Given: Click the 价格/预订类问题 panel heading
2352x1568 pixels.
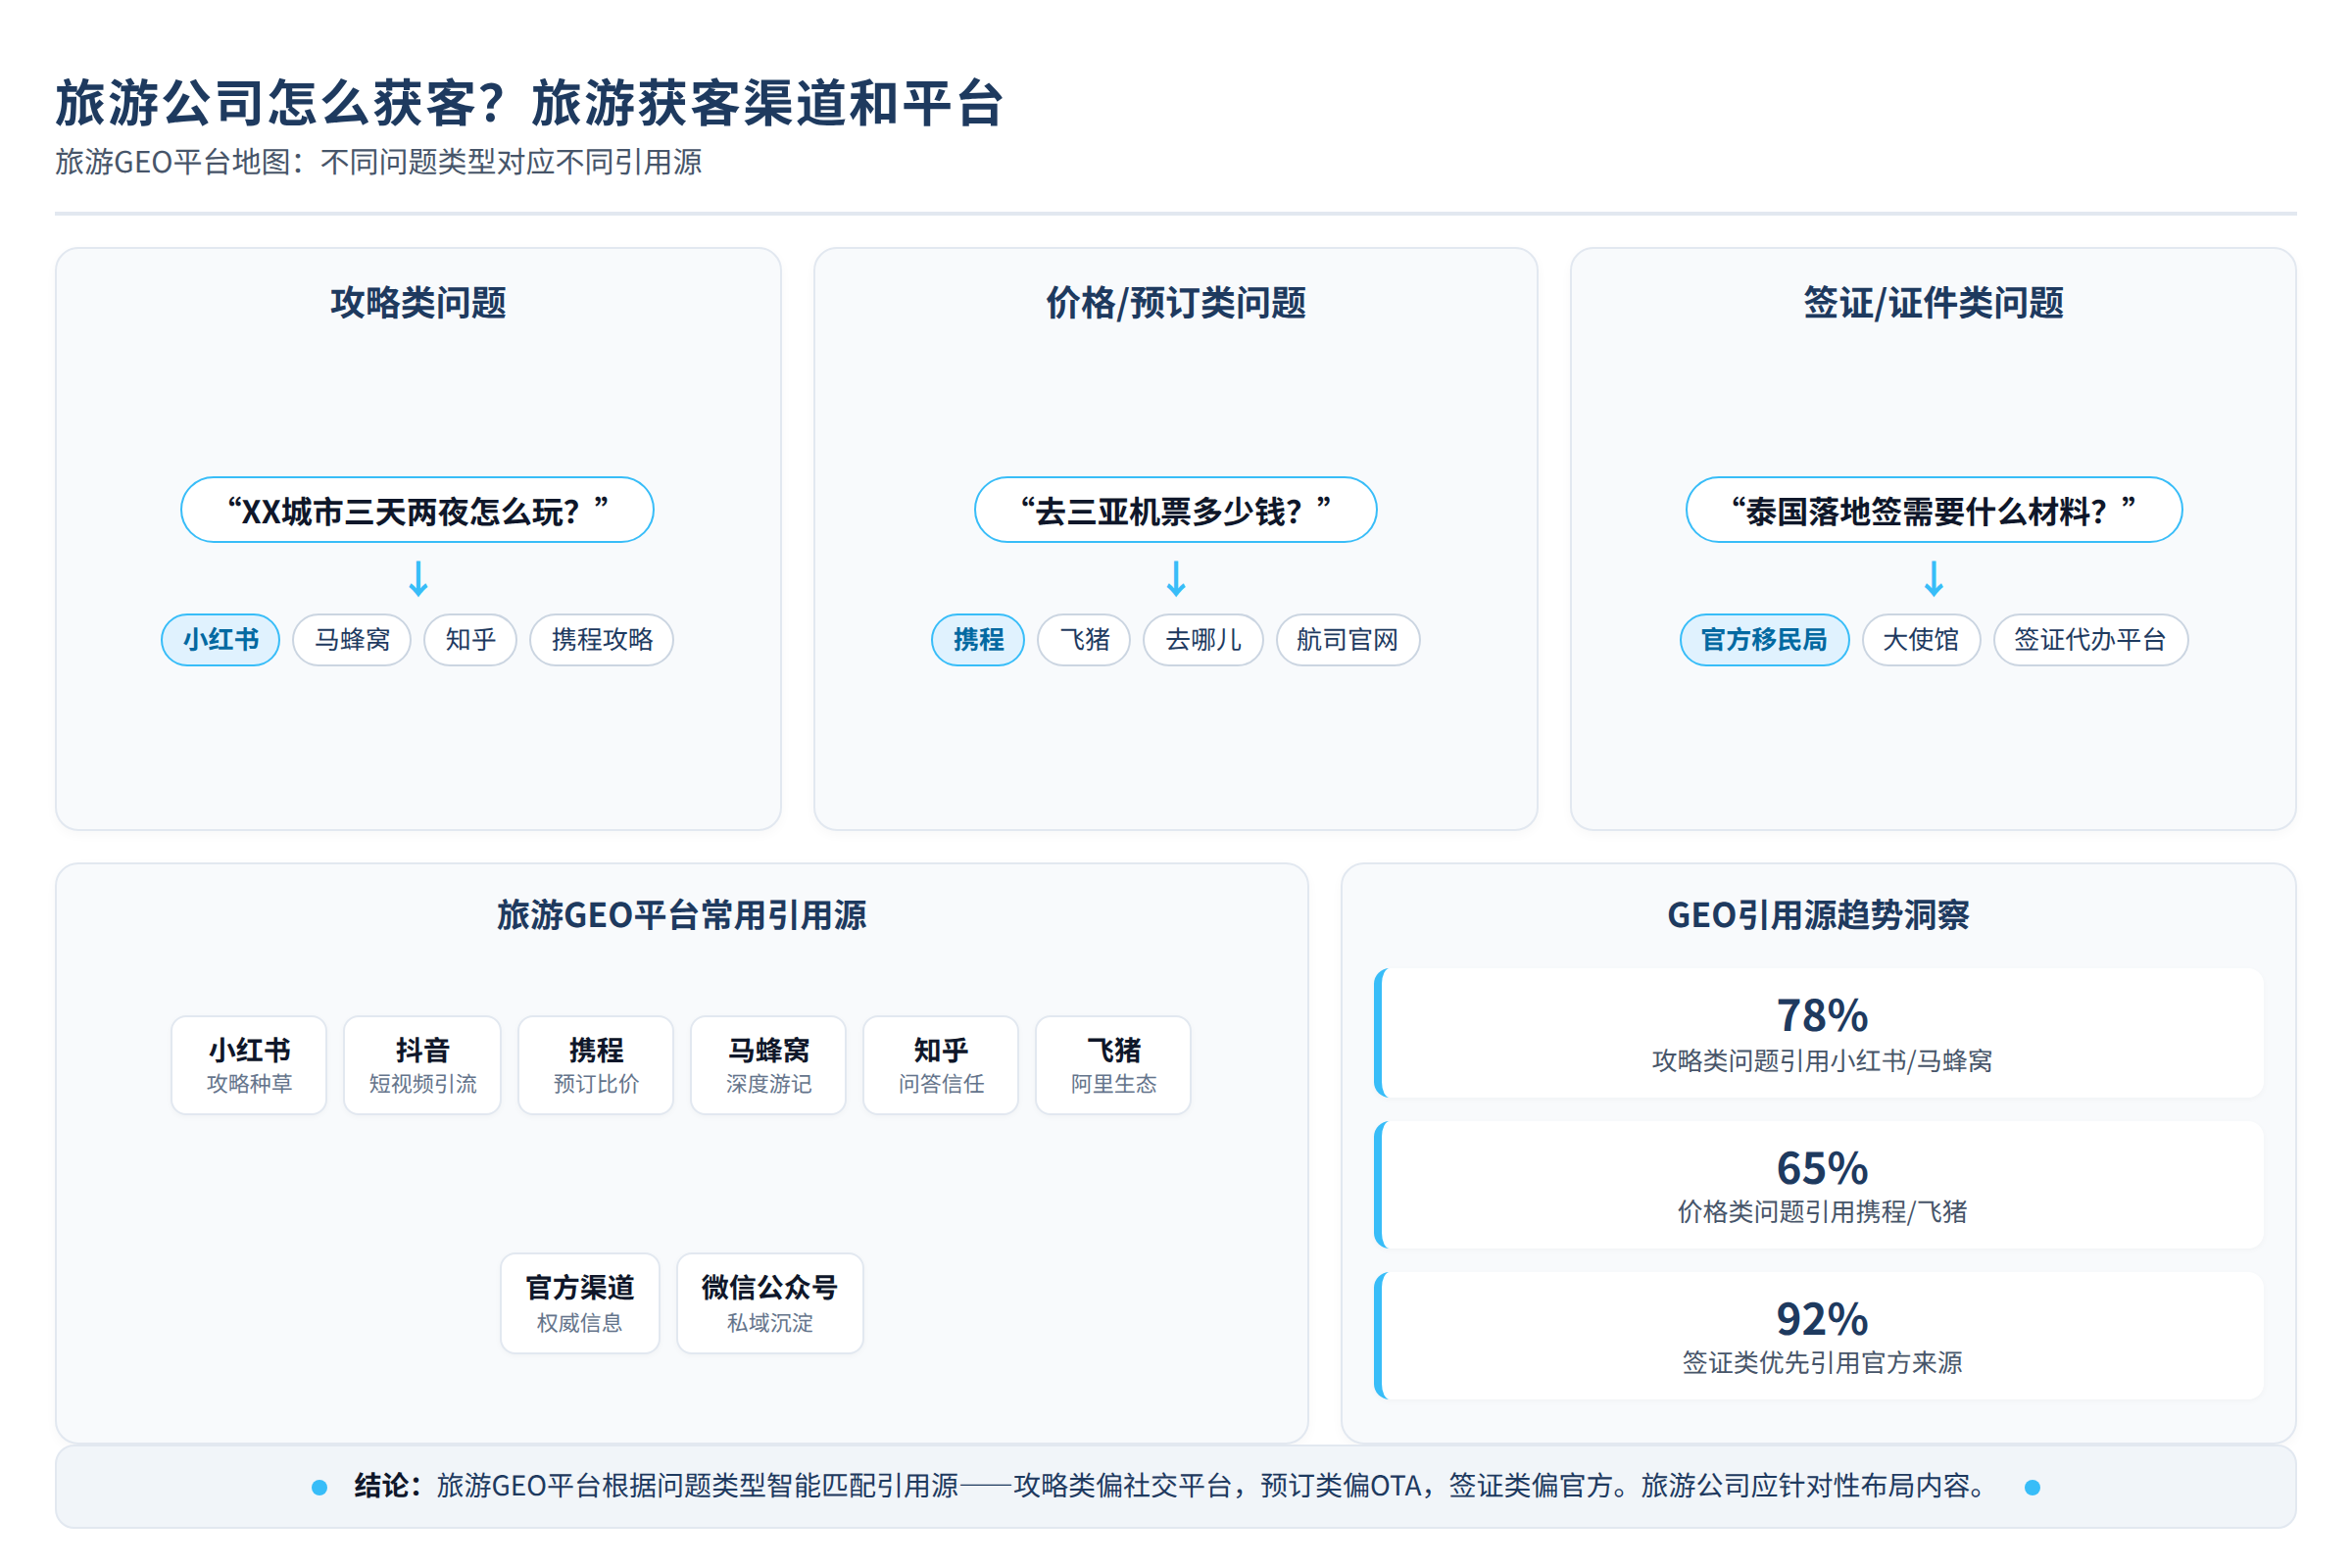Looking at the screenshot, I should pos(1176,303).
